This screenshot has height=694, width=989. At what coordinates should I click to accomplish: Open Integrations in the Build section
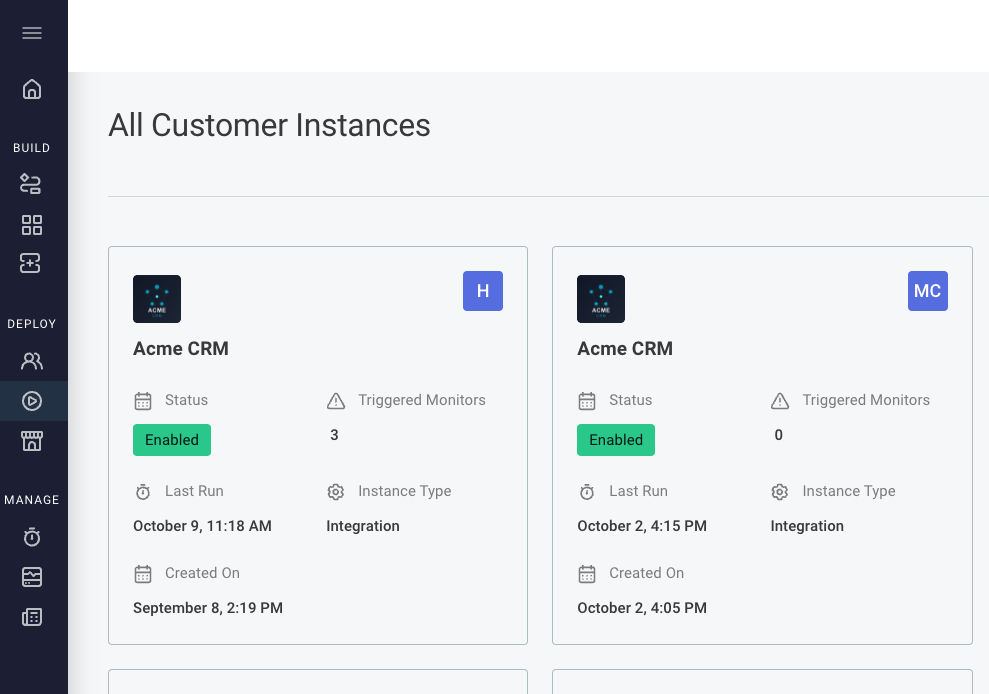(32, 184)
